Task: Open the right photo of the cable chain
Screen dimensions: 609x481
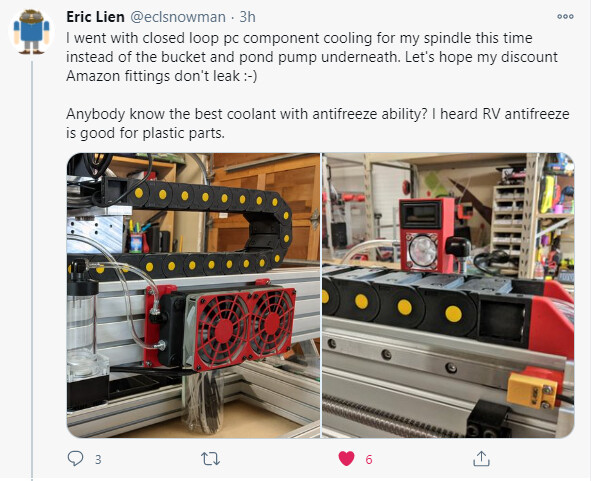Action: click(448, 295)
